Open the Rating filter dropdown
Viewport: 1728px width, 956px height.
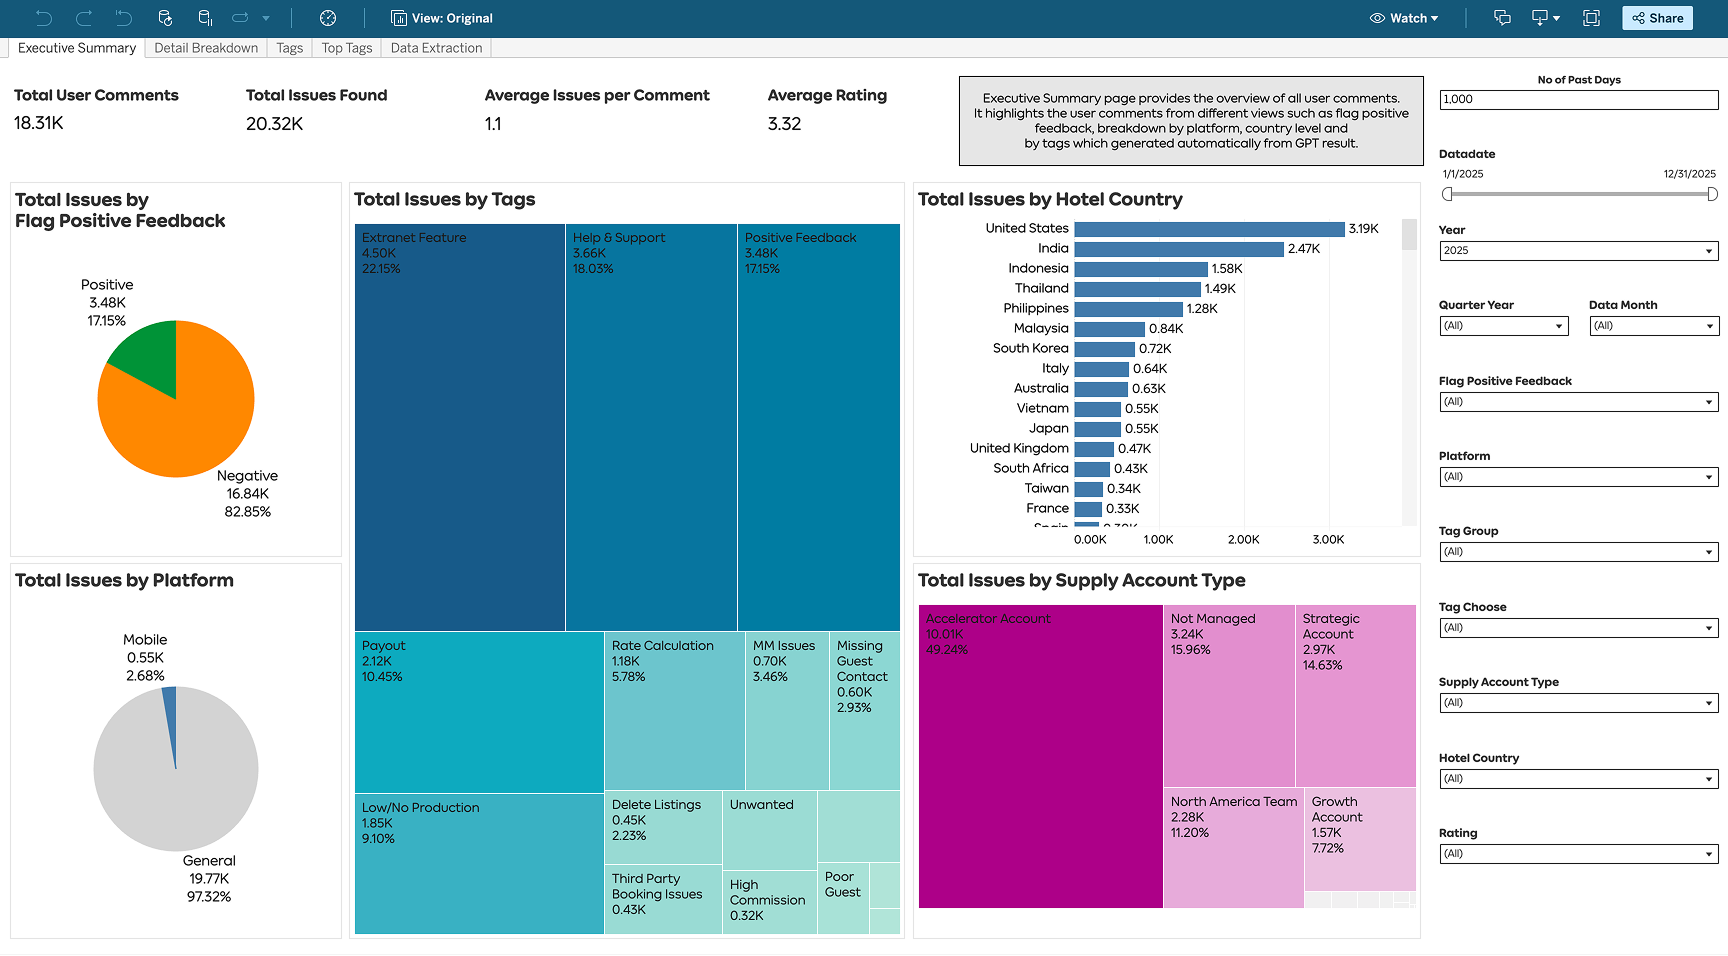pyautogui.click(x=1578, y=853)
